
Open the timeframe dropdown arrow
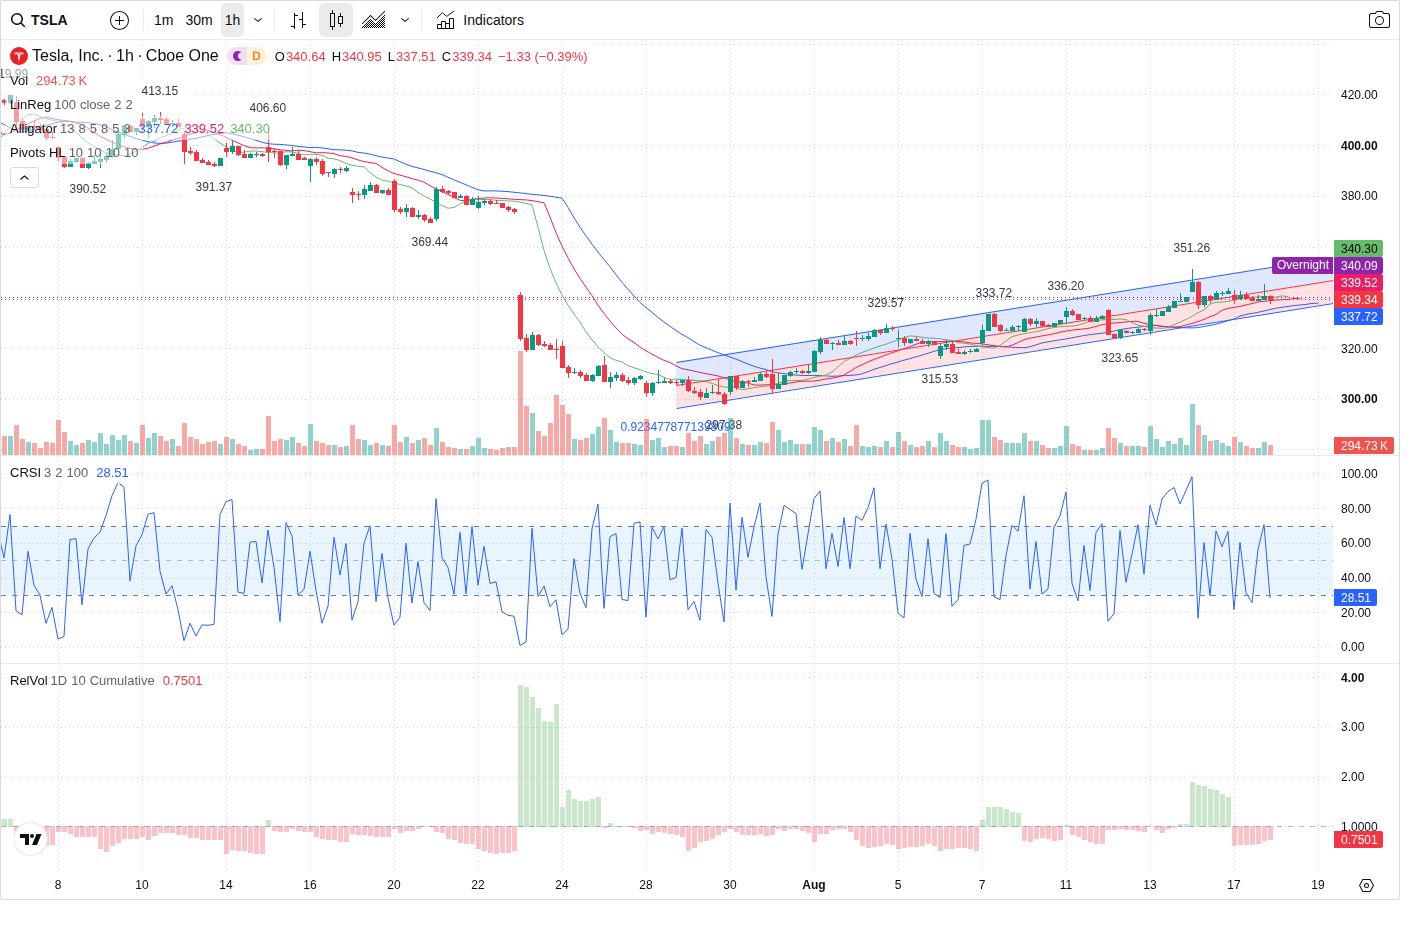[258, 20]
